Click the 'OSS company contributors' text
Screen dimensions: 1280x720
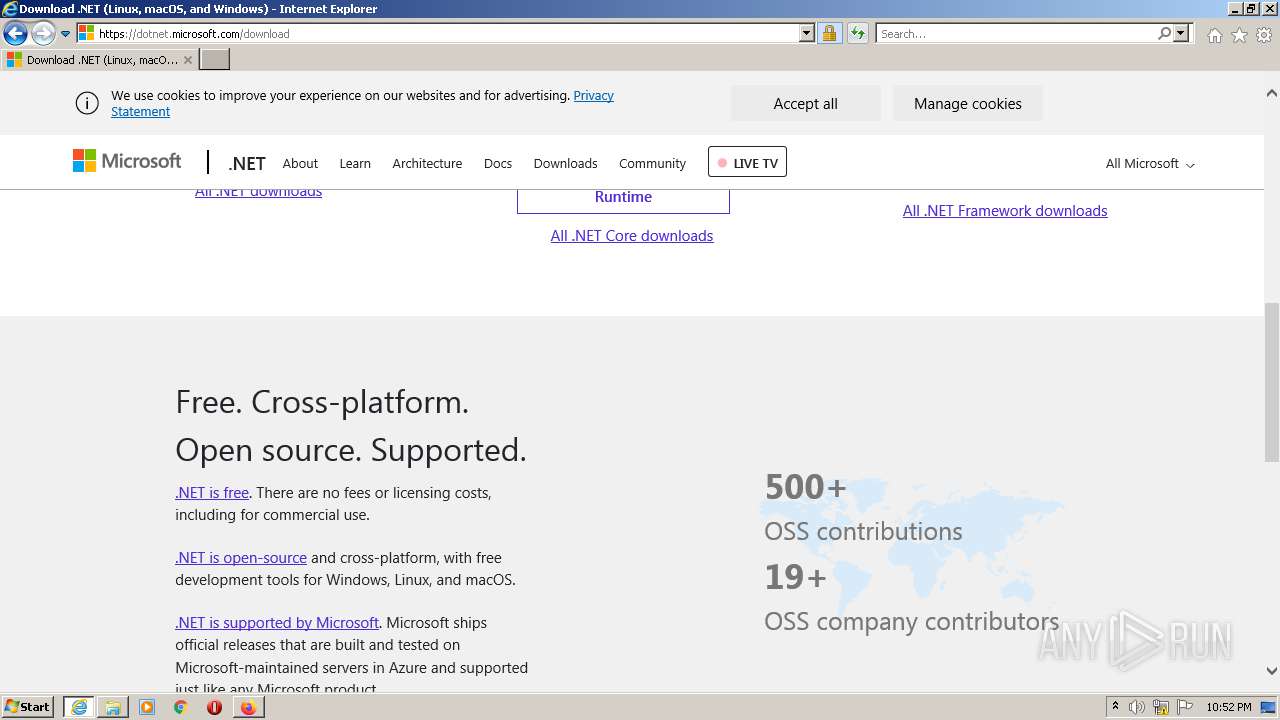911,621
